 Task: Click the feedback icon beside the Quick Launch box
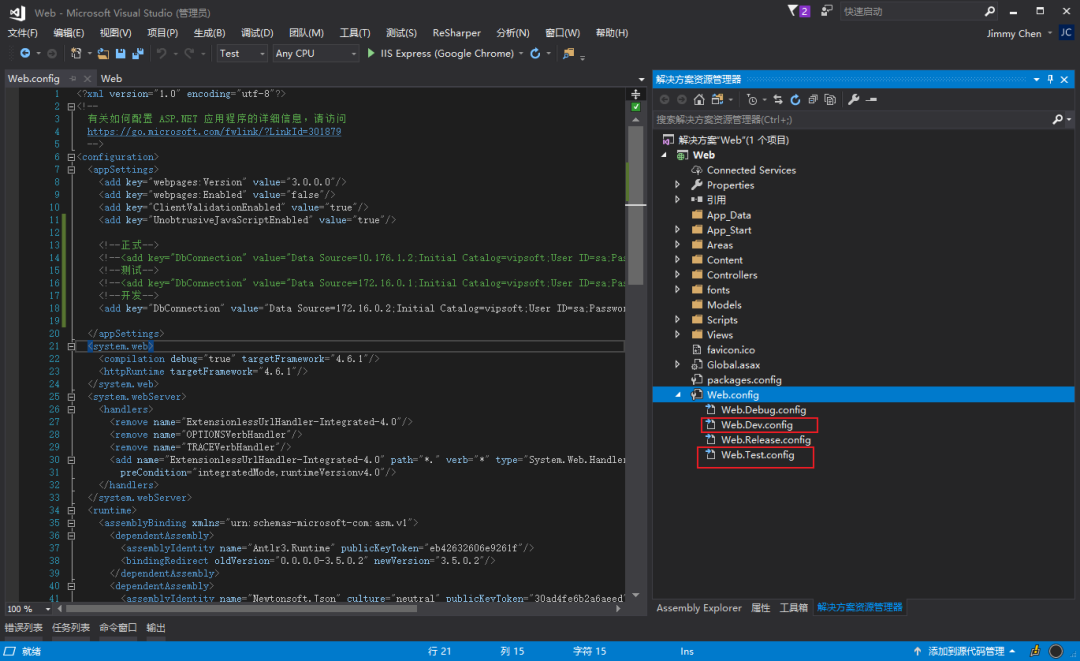(x=827, y=10)
